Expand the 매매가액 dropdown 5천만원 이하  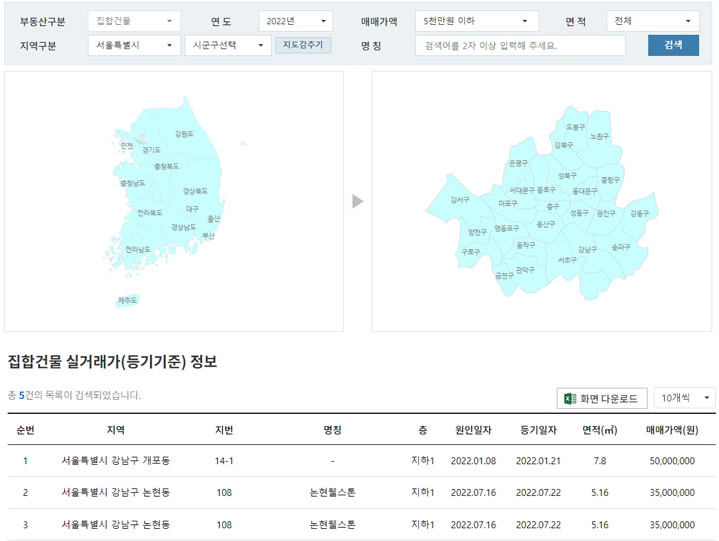click(477, 21)
